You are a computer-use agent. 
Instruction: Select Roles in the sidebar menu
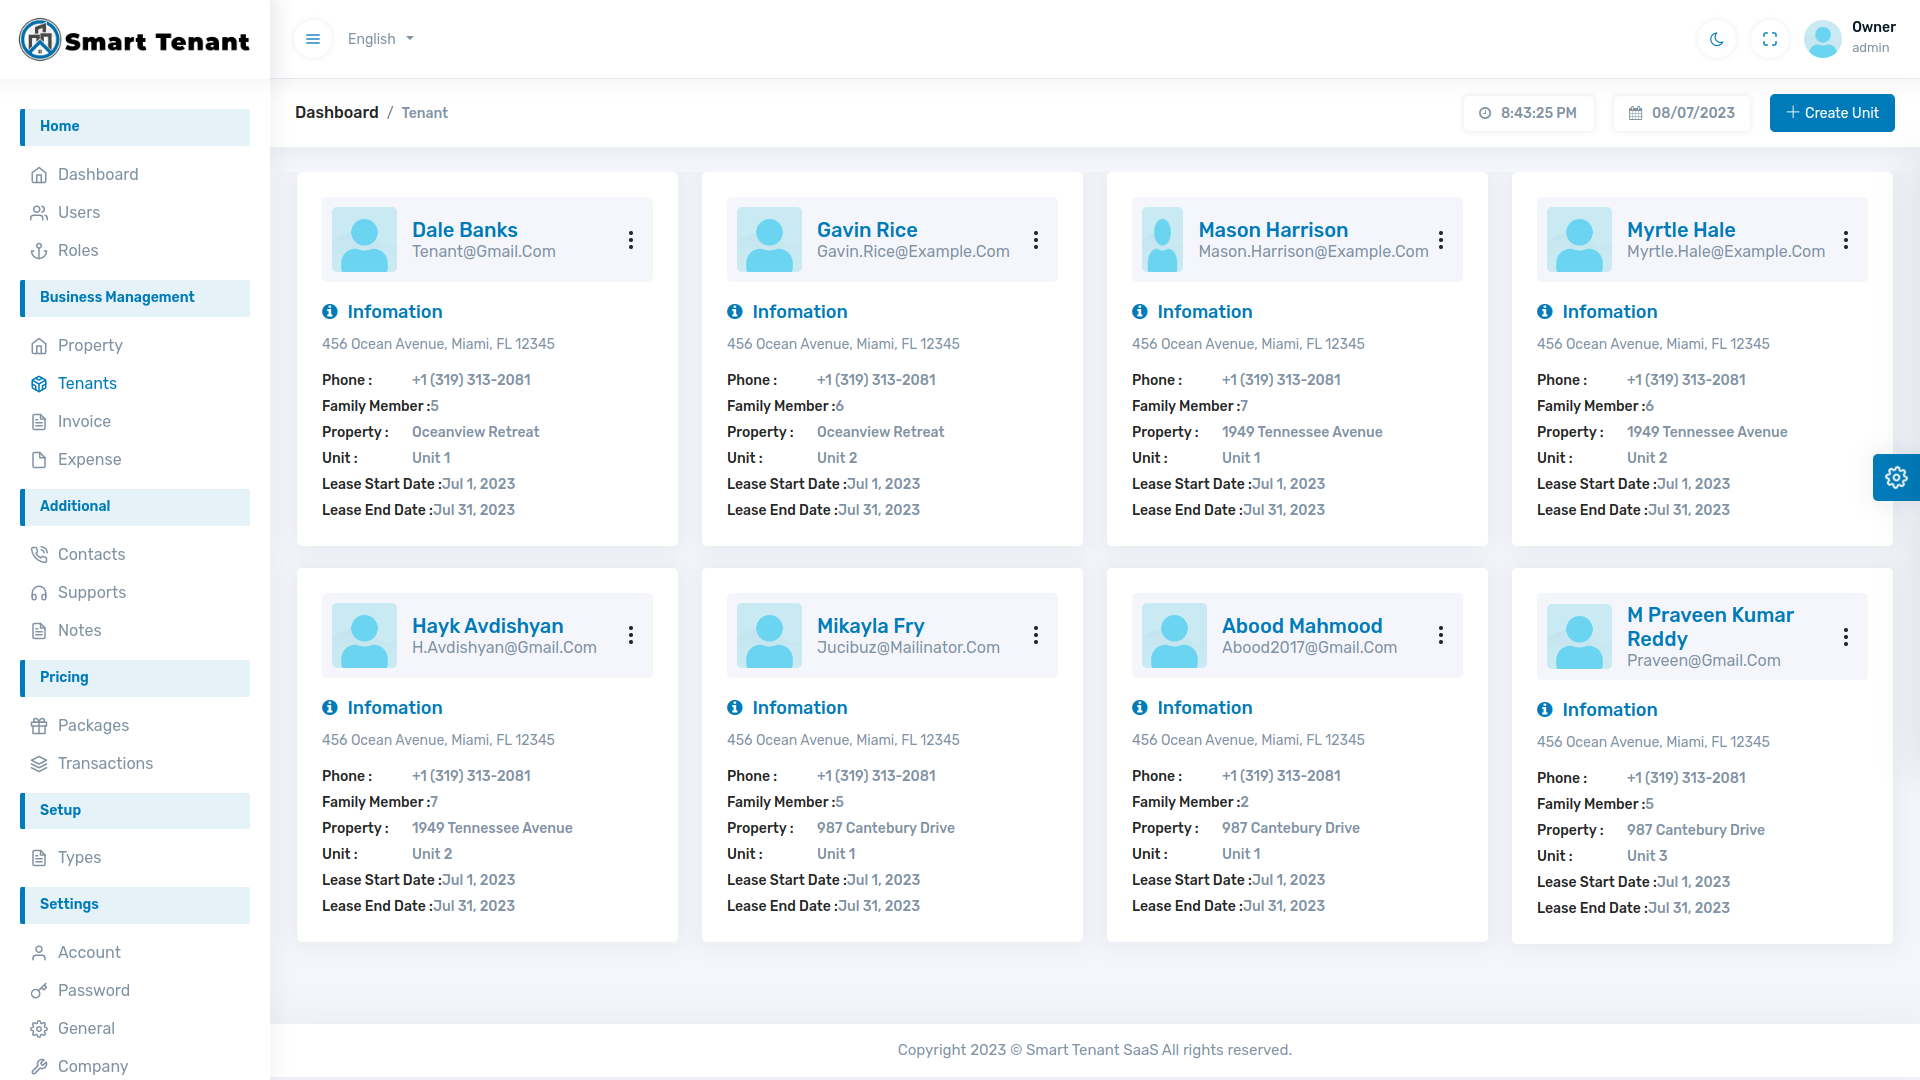point(78,250)
